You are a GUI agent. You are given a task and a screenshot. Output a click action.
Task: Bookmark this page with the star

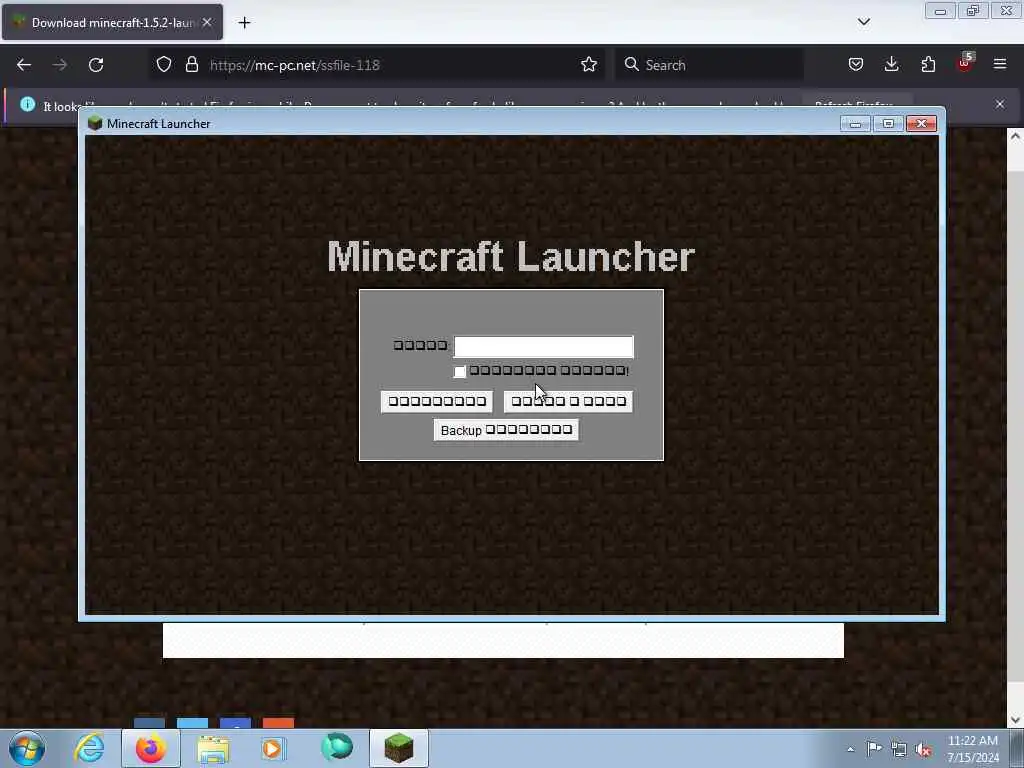(588, 64)
